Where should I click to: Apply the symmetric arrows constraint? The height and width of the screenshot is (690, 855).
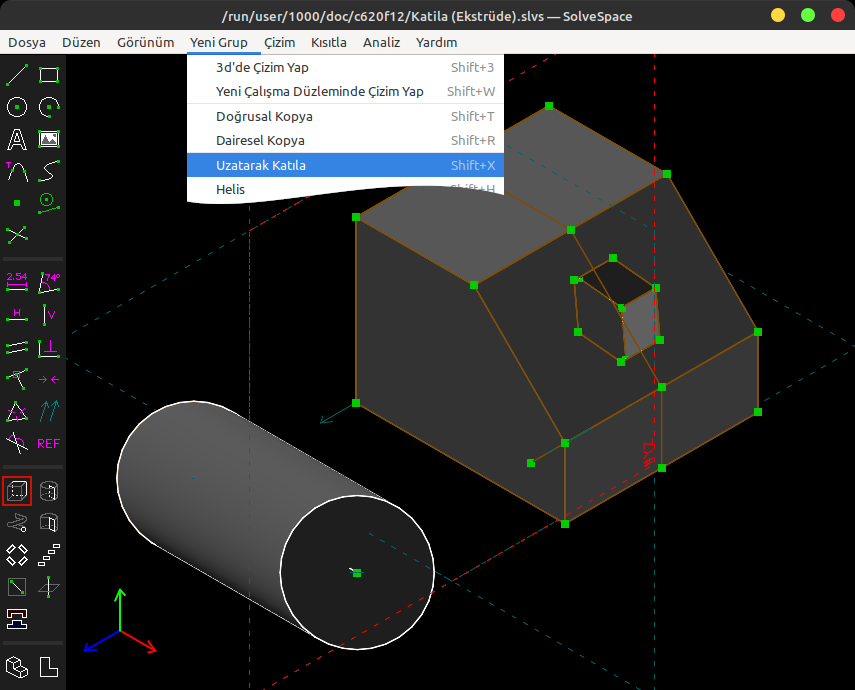coord(49,379)
